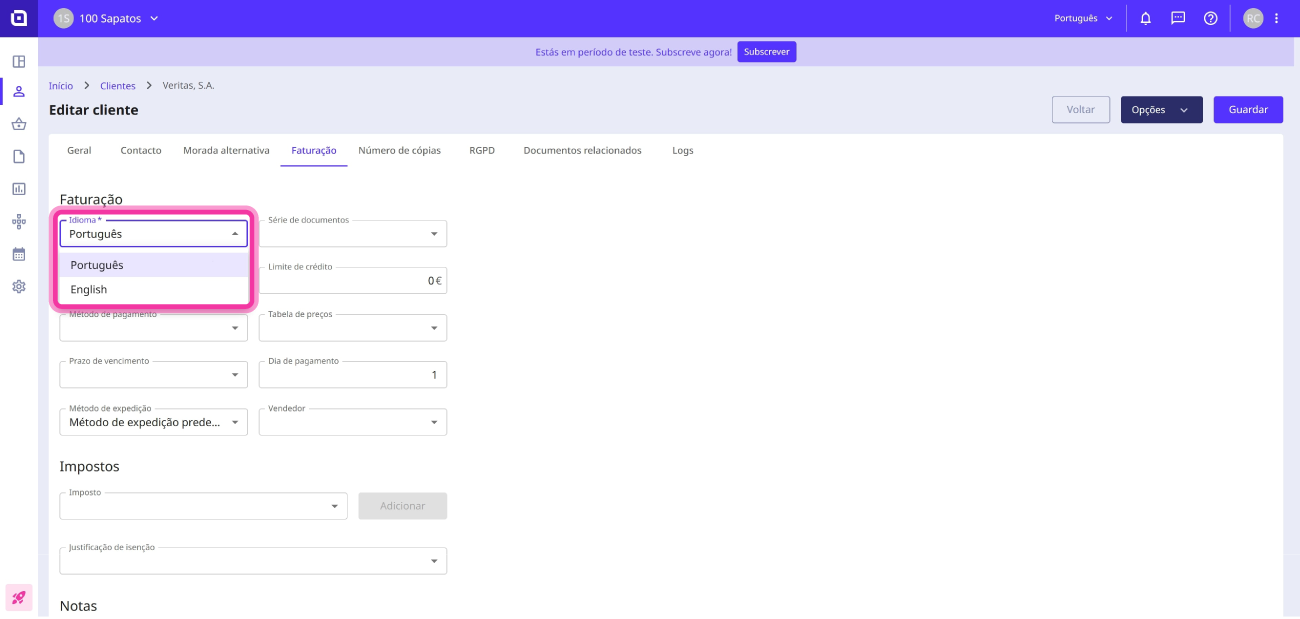Click the notifications bell icon
The width and height of the screenshot is (1300, 619).
pyautogui.click(x=1146, y=18)
